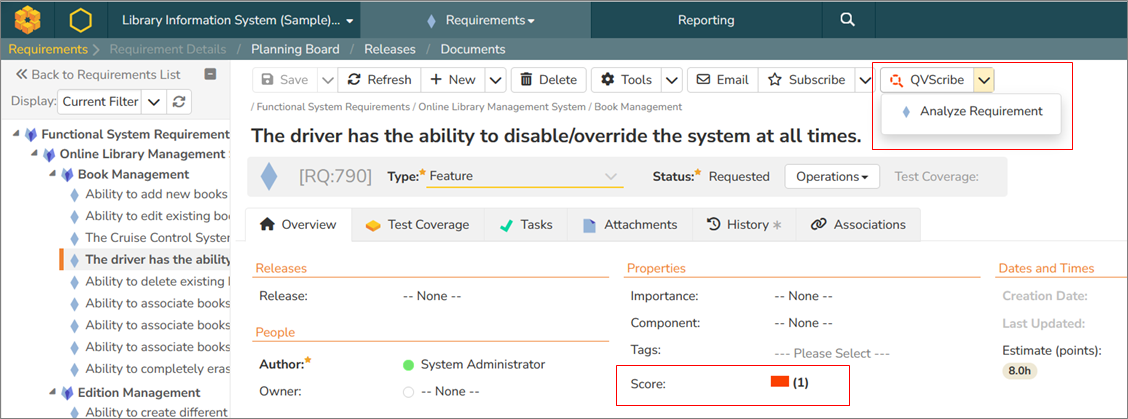The image size is (1128, 419).
Task: Click the search magnifier icon
Action: (x=847, y=20)
